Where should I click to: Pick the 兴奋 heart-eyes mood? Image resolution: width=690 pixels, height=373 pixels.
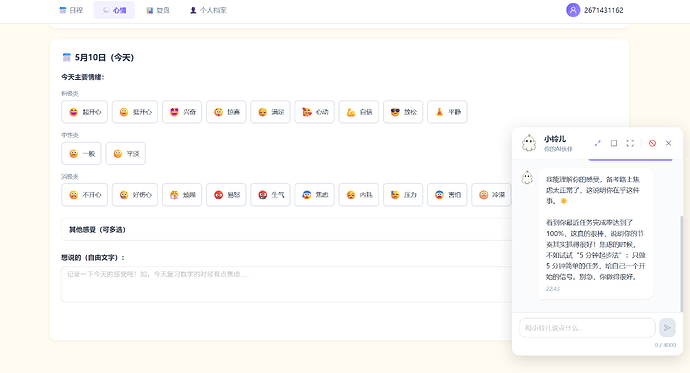[x=182, y=112]
